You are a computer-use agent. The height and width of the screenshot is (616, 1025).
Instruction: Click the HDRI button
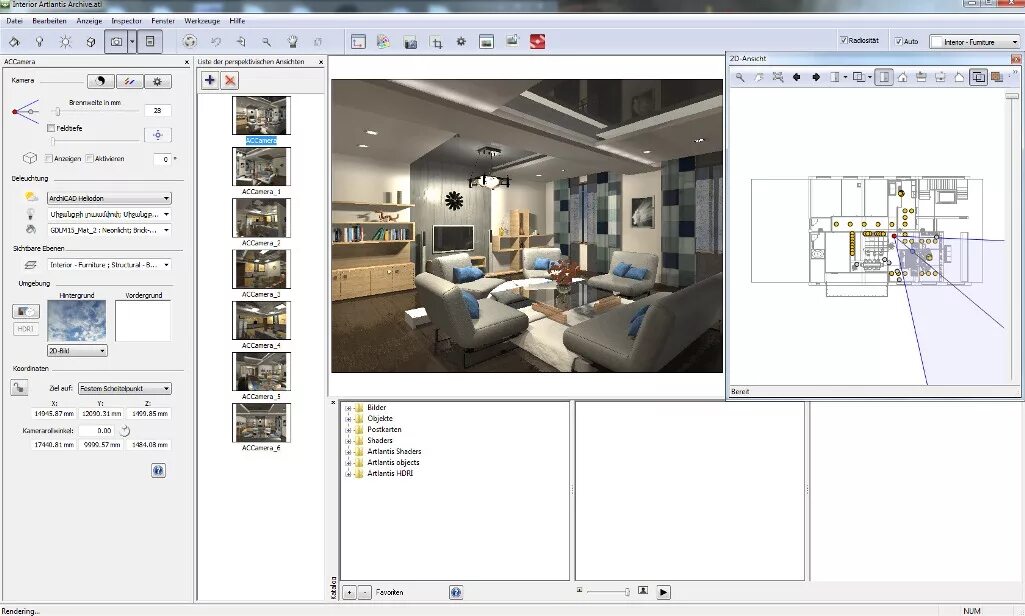(25, 329)
